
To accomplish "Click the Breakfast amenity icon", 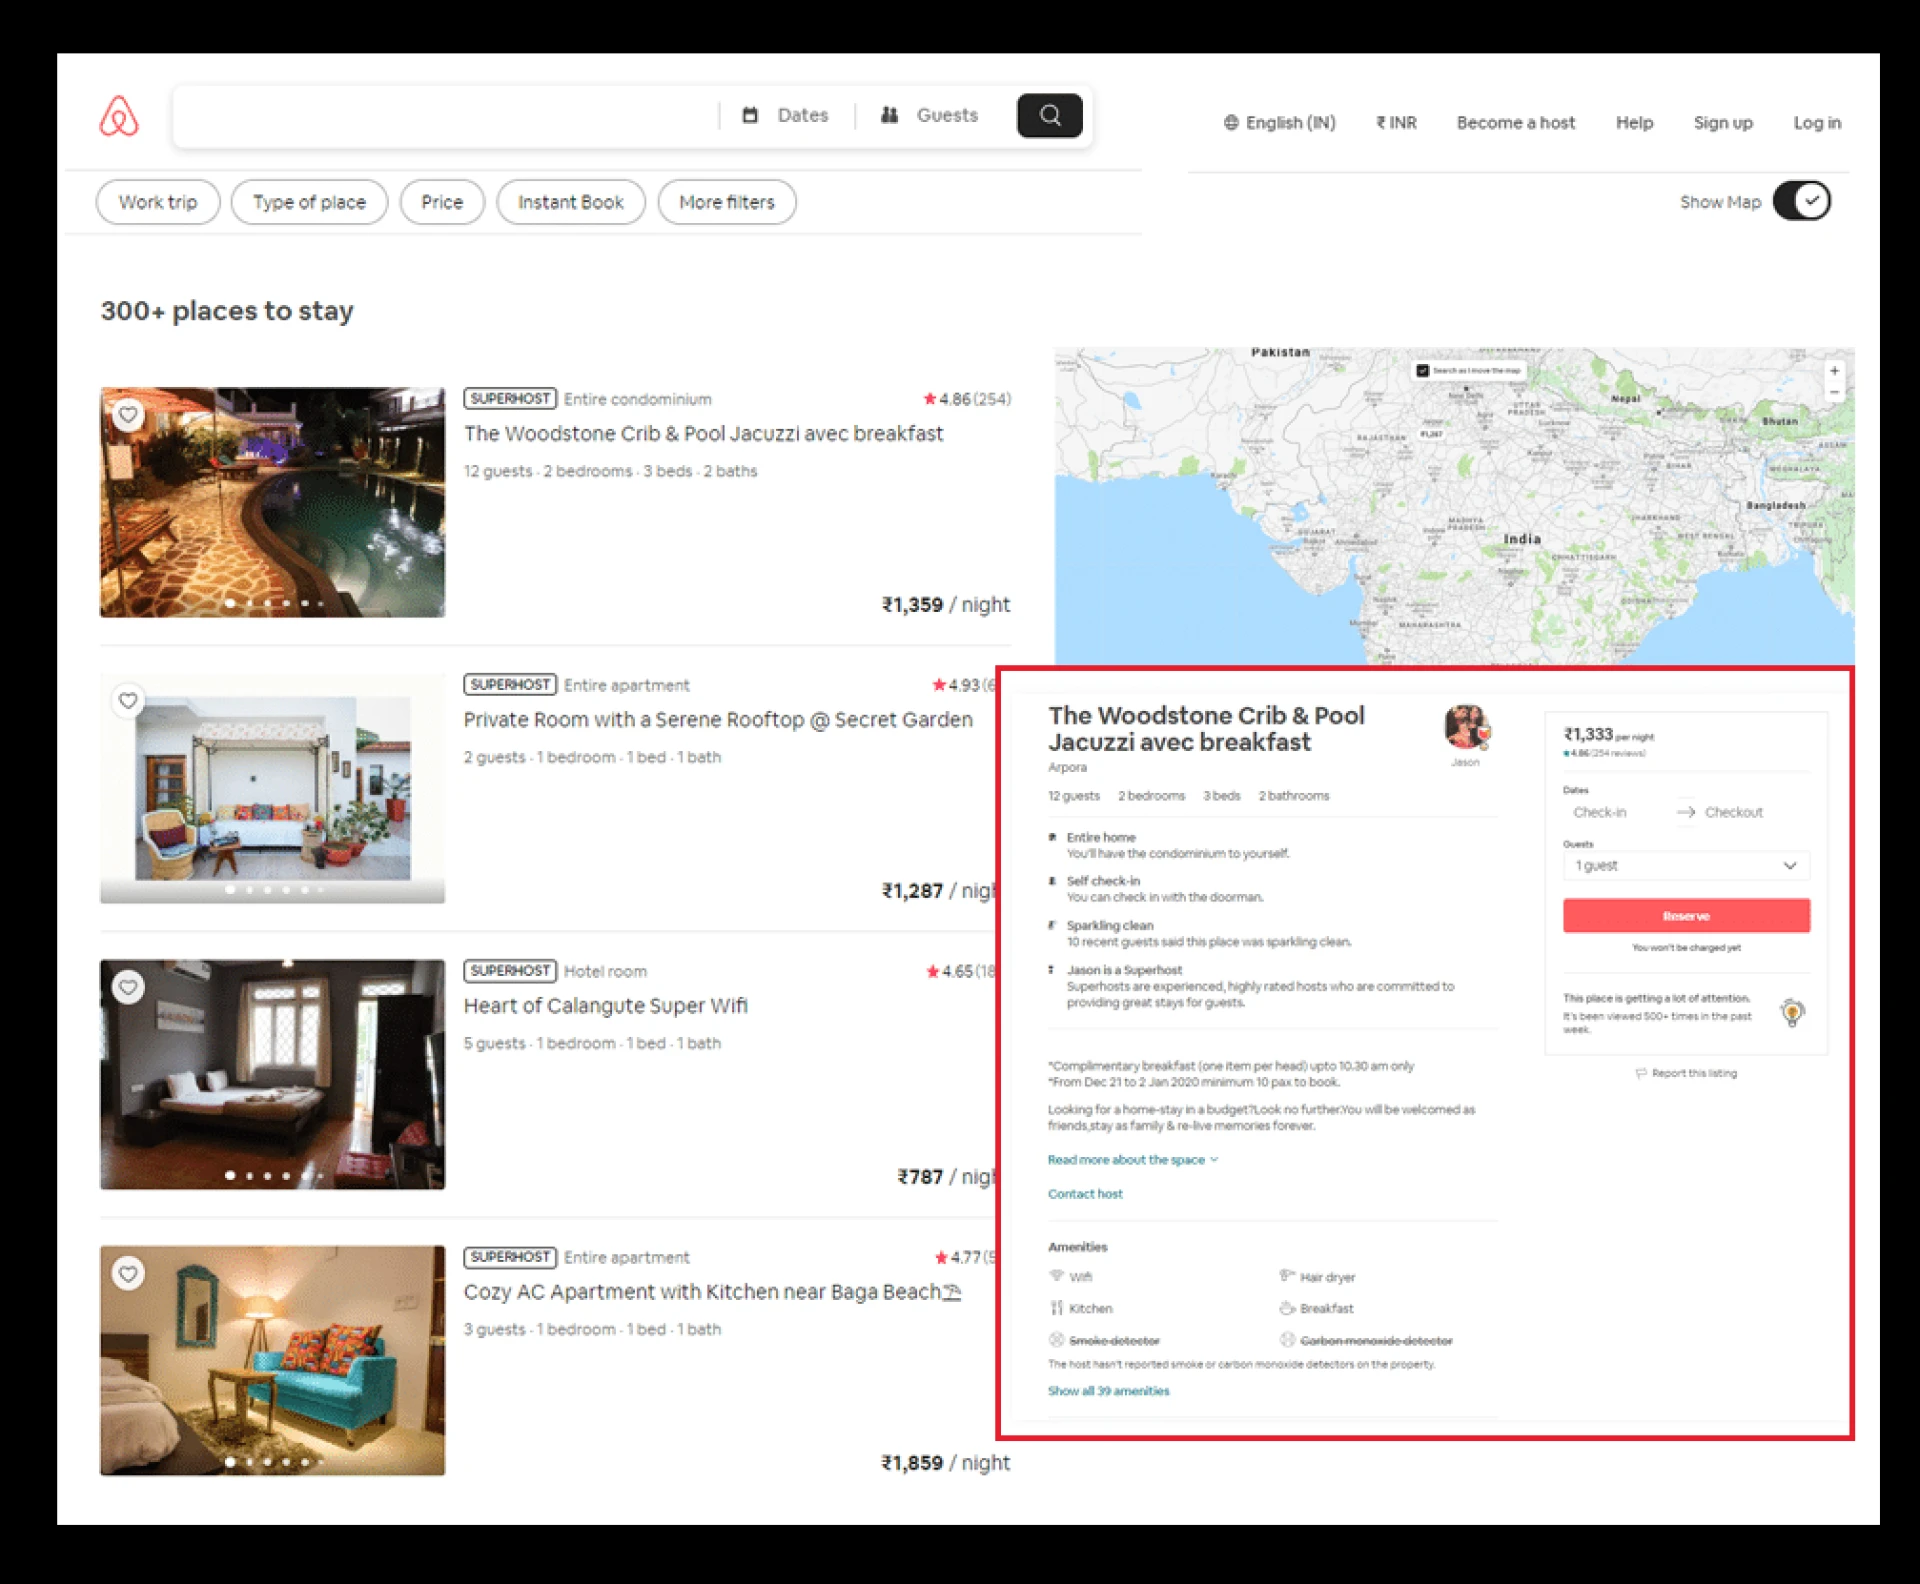I will 1286,1308.
